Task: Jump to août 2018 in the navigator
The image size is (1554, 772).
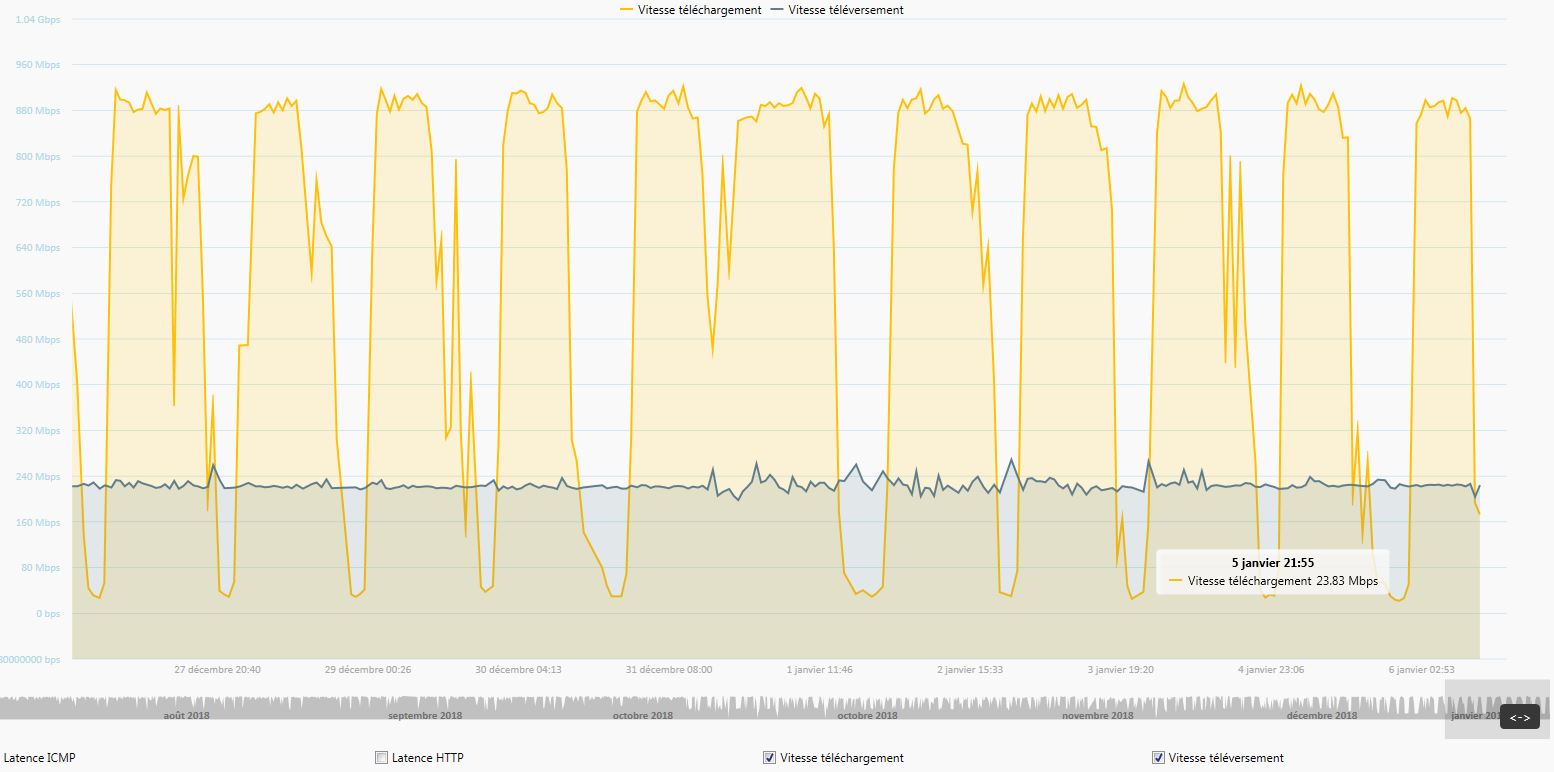Action: pyautogui.click(x=186, y=715)
